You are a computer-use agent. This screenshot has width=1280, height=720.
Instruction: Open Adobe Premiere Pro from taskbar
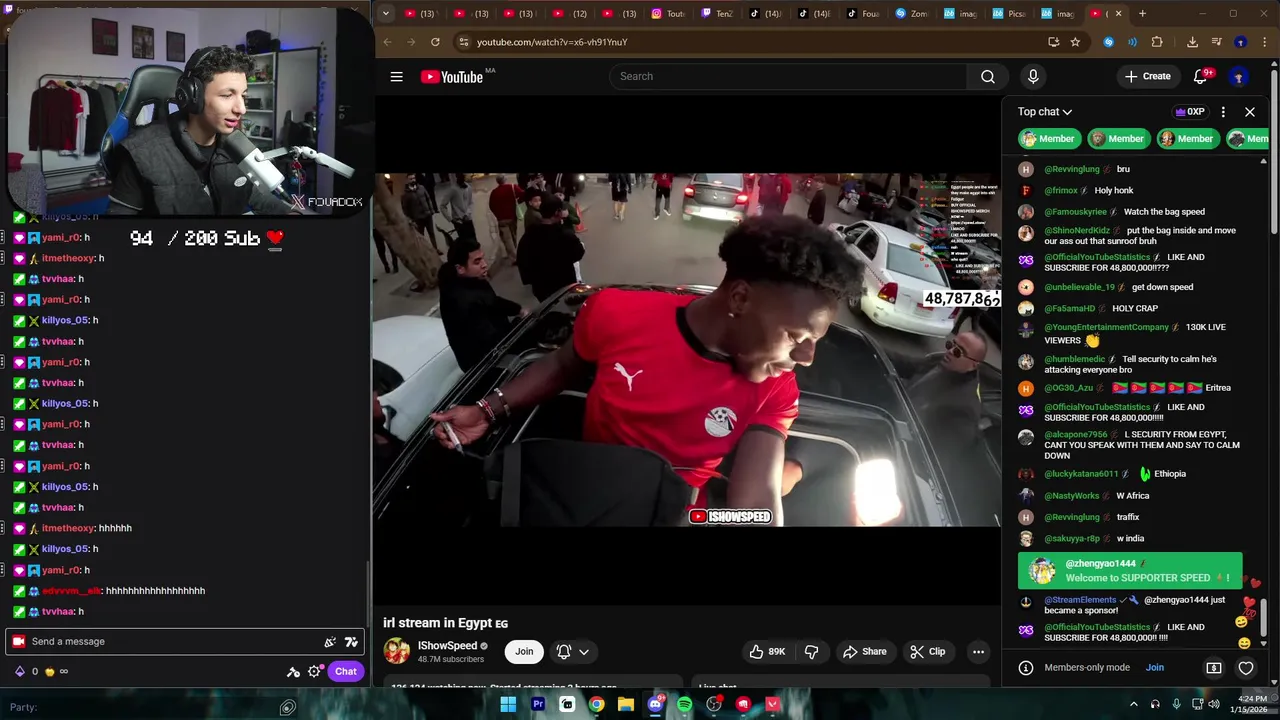click(538, 704)
